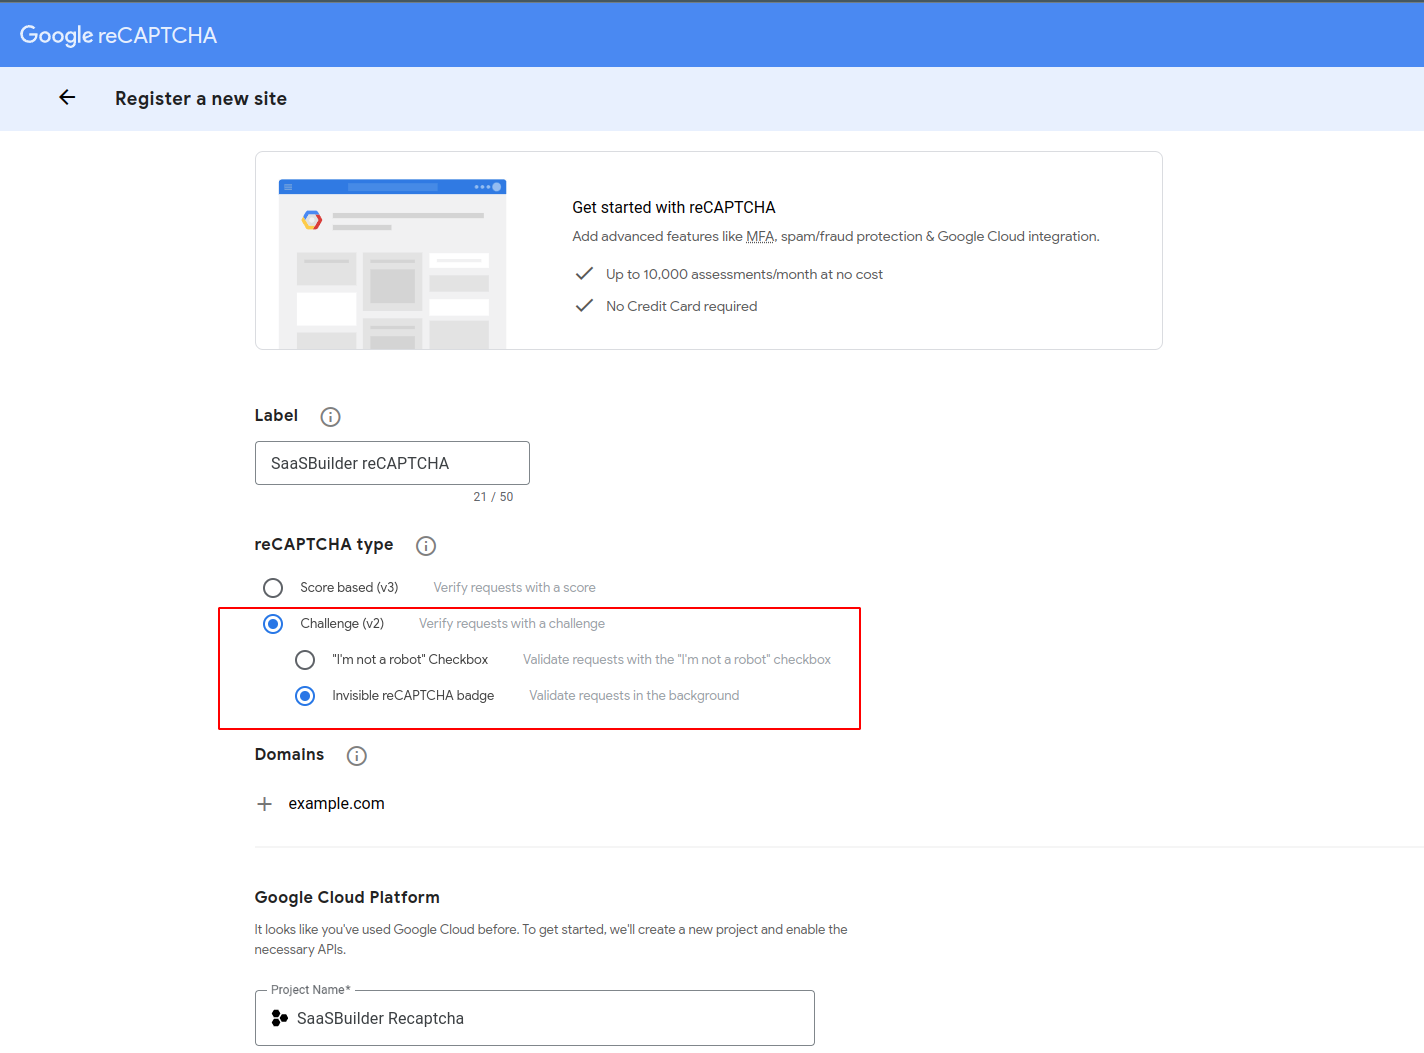Image resolution: width=1424 pixels, height=1053 pixels.
Task: Edit the Label field SaaSBuilder reCAPTCHA
Action: click(x=392, y=463)
